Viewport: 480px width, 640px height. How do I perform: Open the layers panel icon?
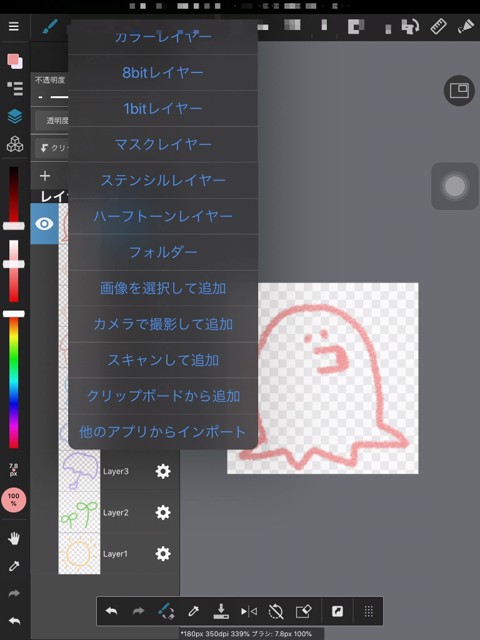point(15,116)
